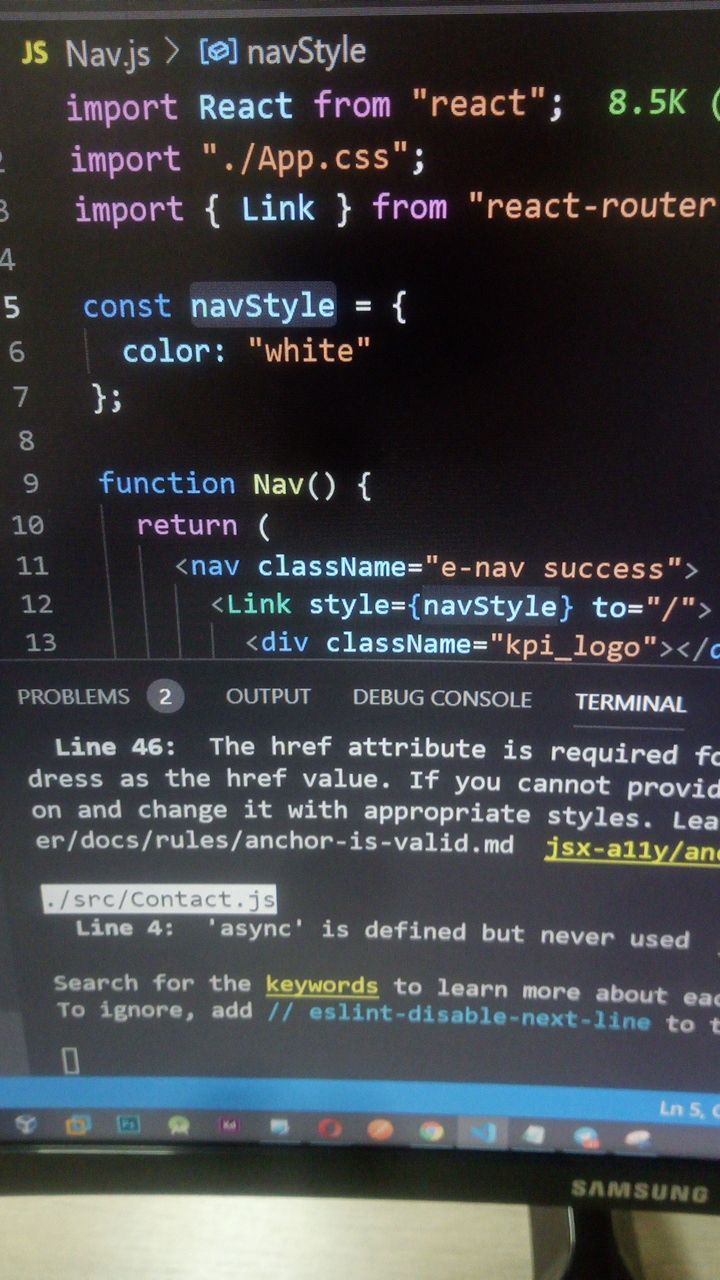Click the terminal cursor prompt box
Viewport: 720px width, 1280px height.
(69, 1060)
